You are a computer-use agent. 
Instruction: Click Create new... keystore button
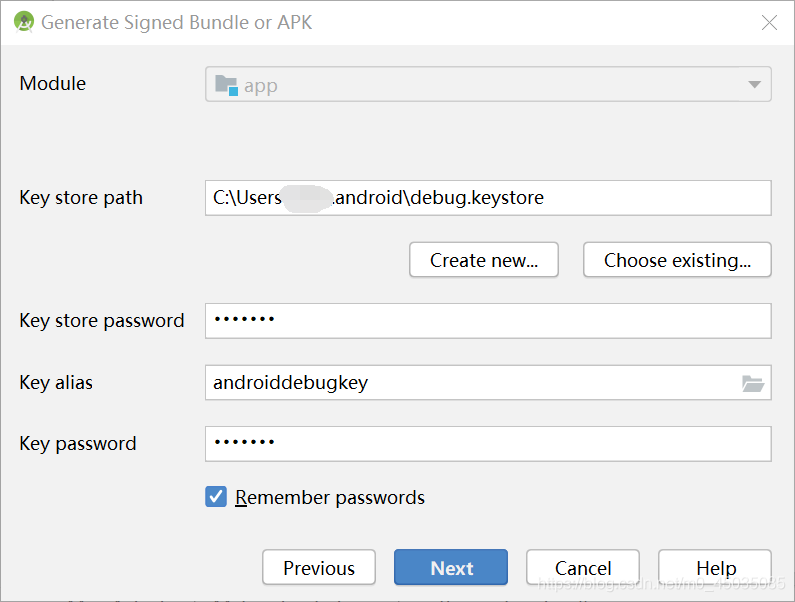(x=484, y=260)
